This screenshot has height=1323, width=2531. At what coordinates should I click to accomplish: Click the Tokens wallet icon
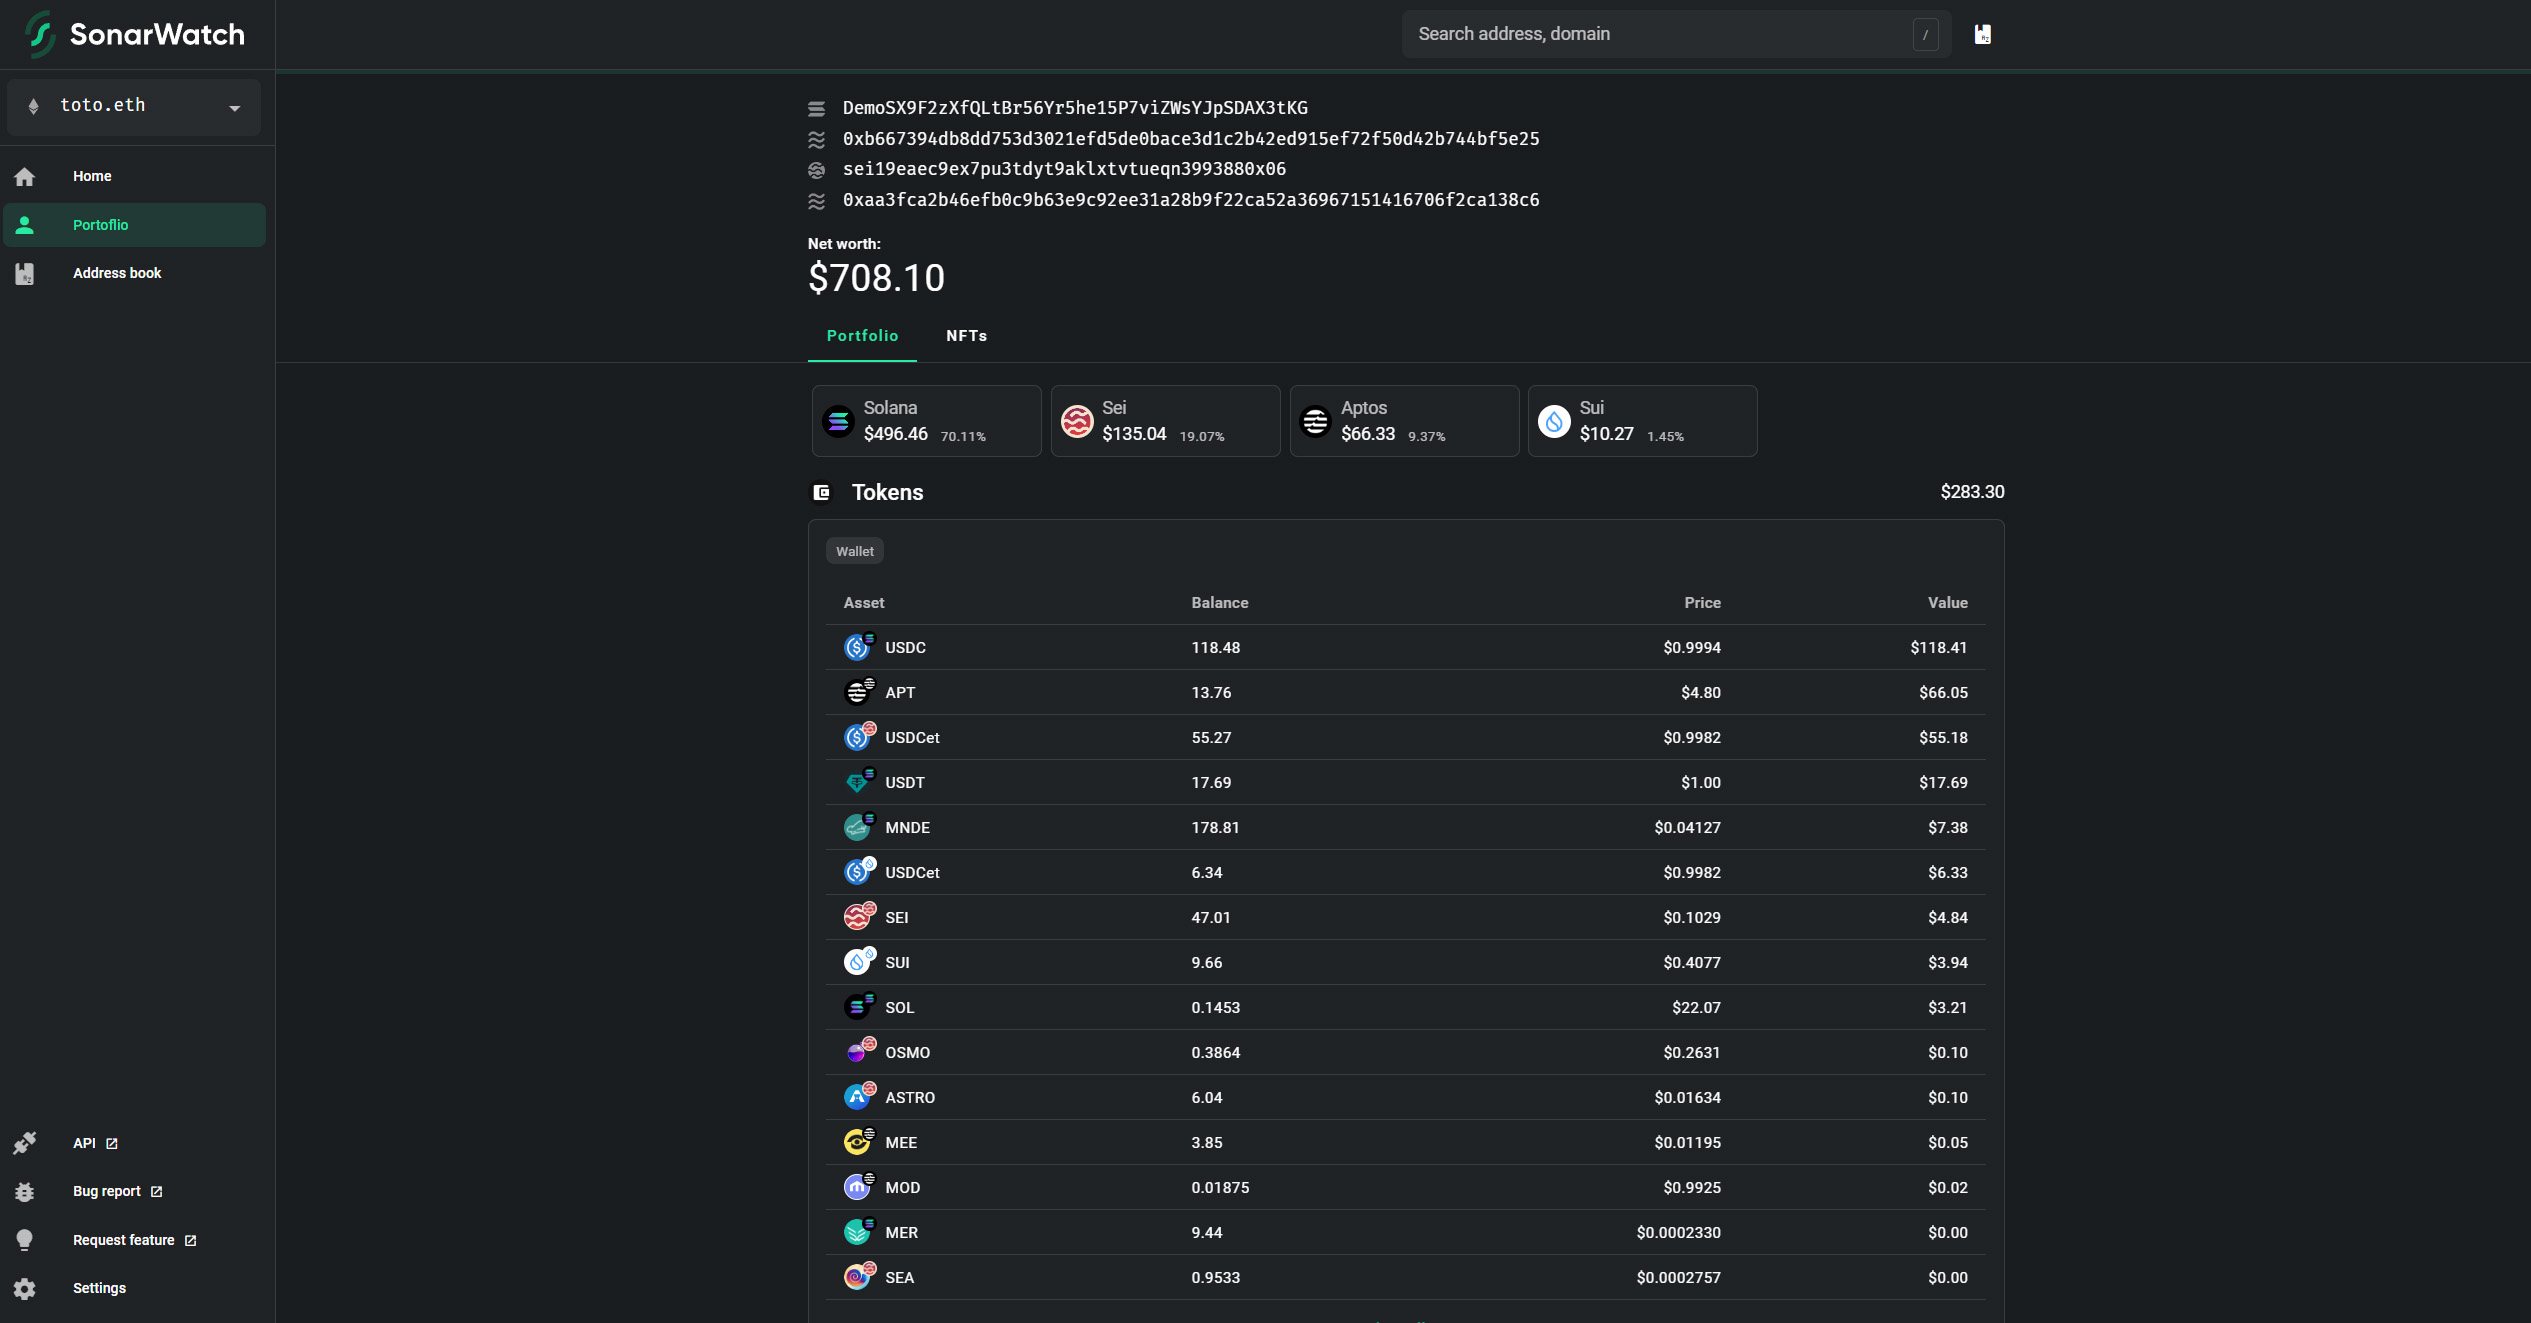coord(822,492)
